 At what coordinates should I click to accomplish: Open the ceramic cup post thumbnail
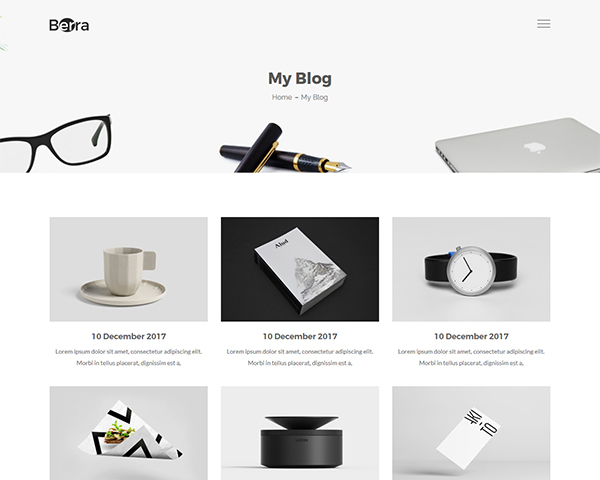click(129, 269)
